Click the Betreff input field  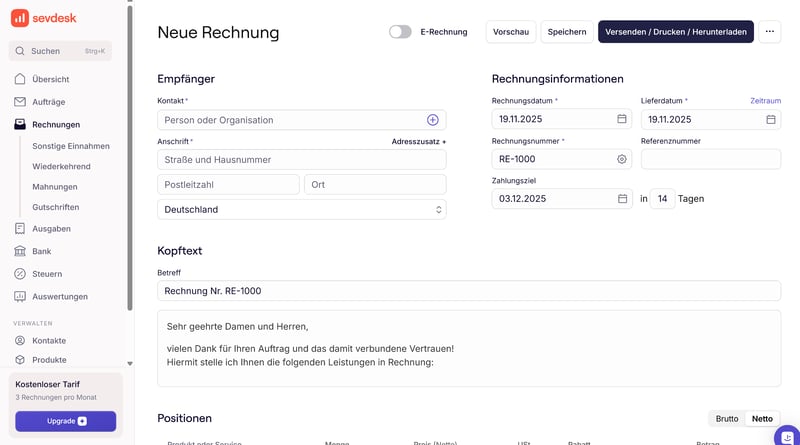(x=468, y=291)
